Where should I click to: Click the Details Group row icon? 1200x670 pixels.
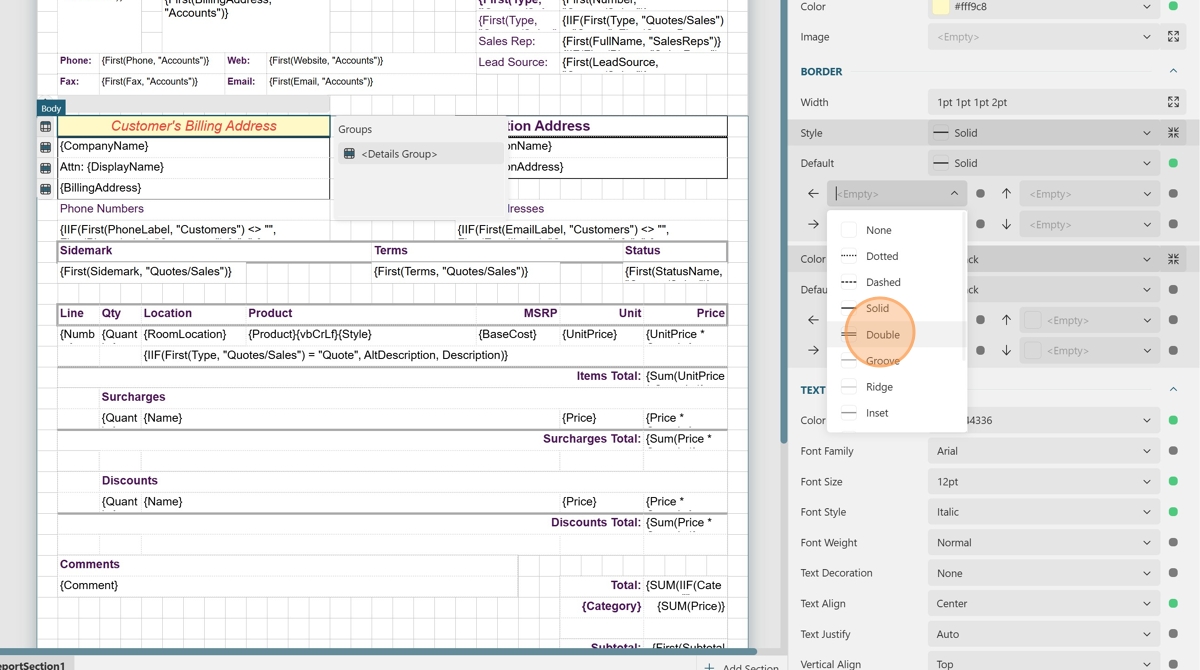pyautogui.click(x=349, y=154)
